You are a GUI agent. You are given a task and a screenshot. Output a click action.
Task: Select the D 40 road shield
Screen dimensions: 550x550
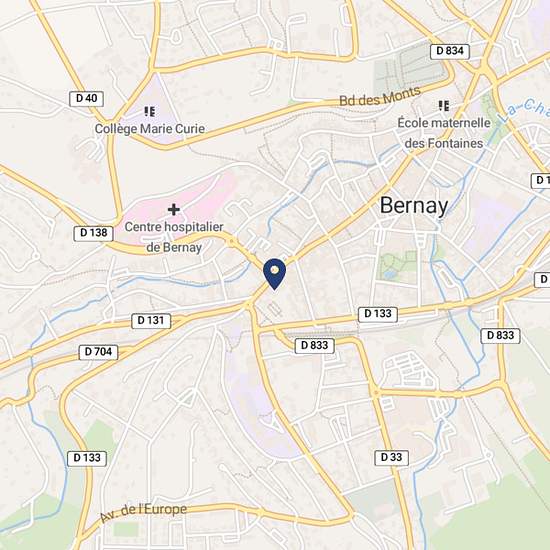[87, 99]
